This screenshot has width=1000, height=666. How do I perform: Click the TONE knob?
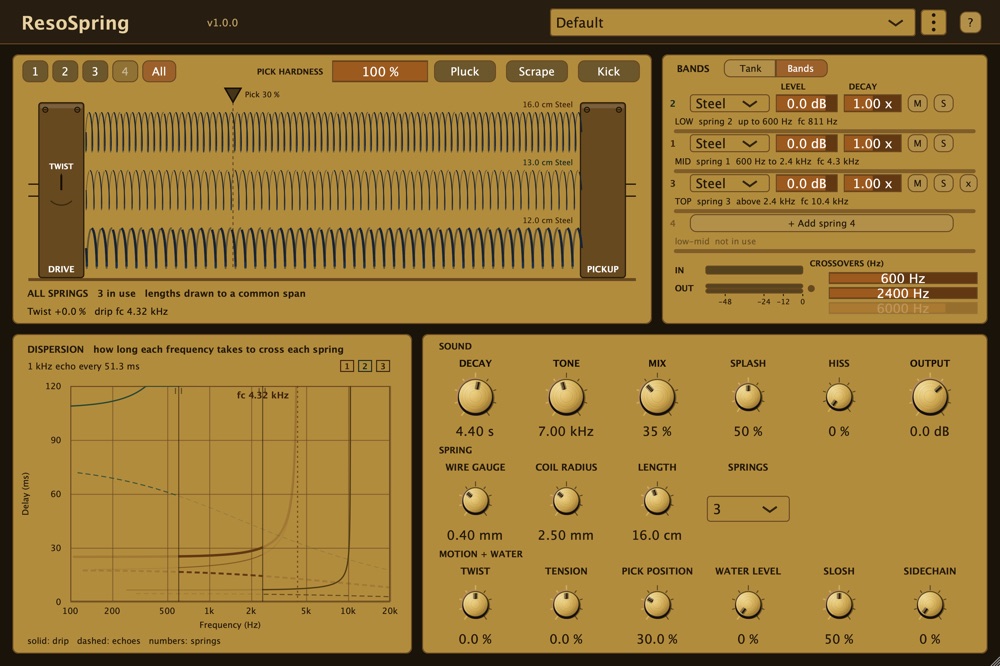pos(566,397)
